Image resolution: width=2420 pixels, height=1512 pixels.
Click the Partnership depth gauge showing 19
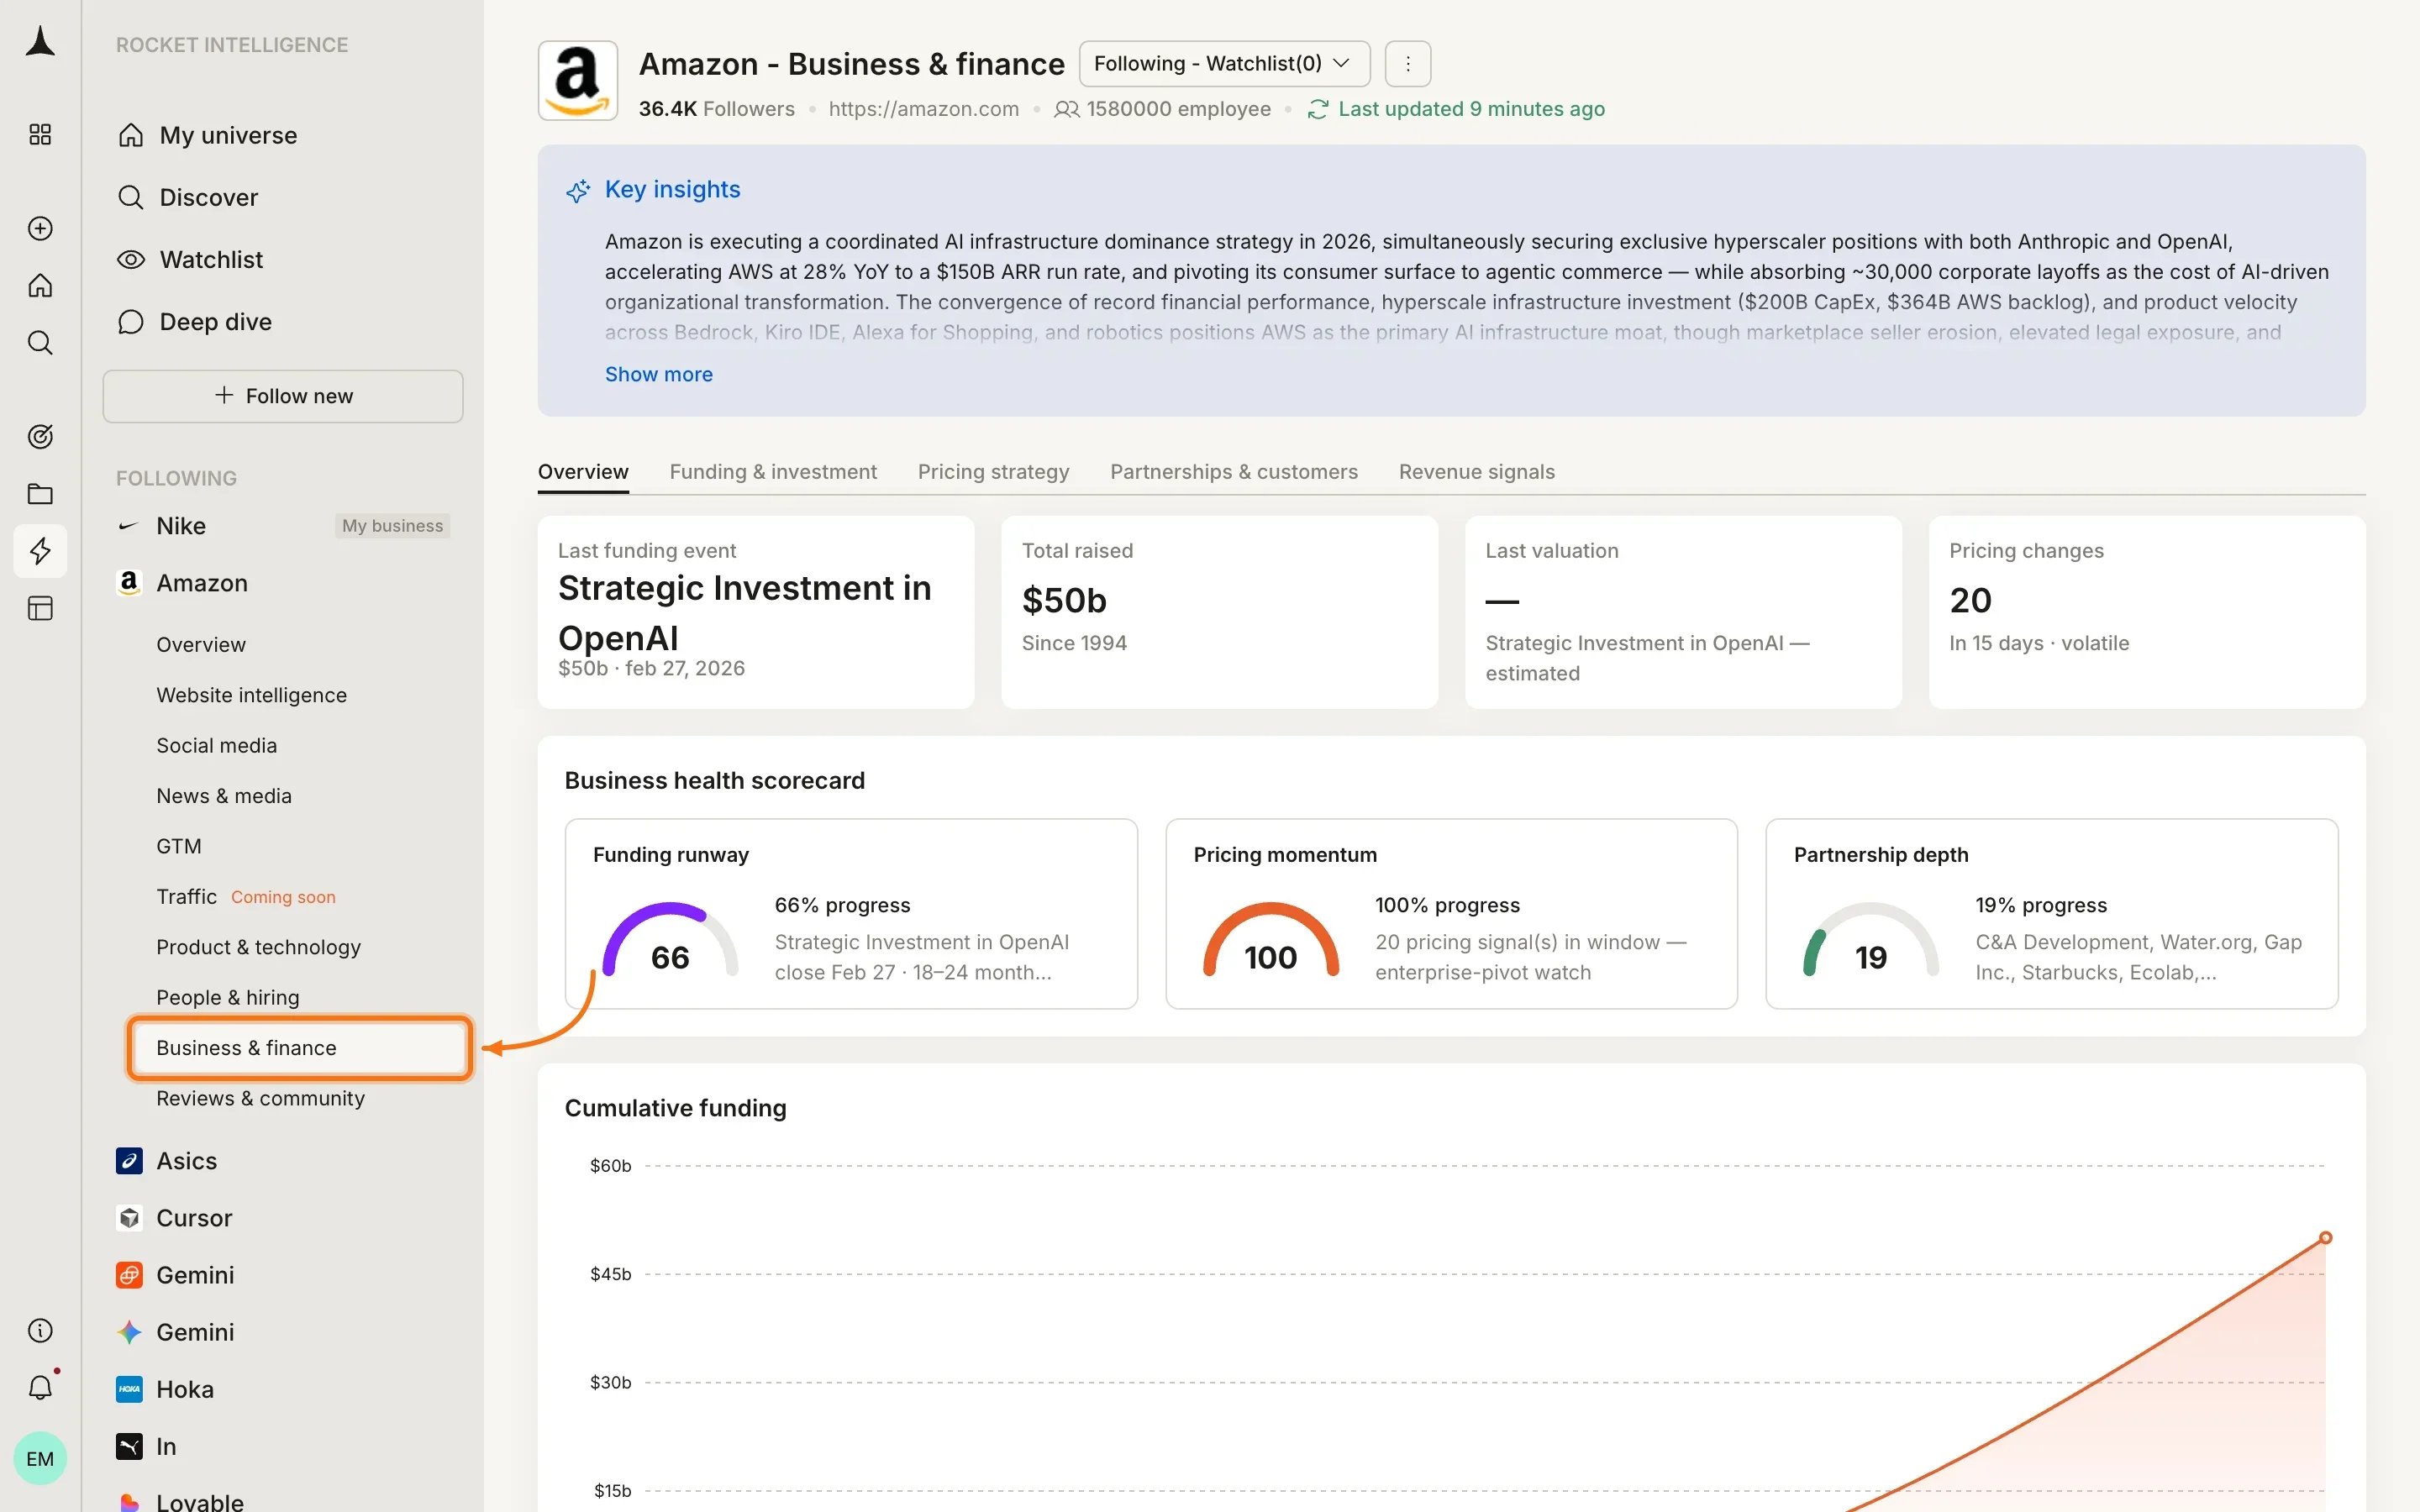click(x=1870, y=940)
